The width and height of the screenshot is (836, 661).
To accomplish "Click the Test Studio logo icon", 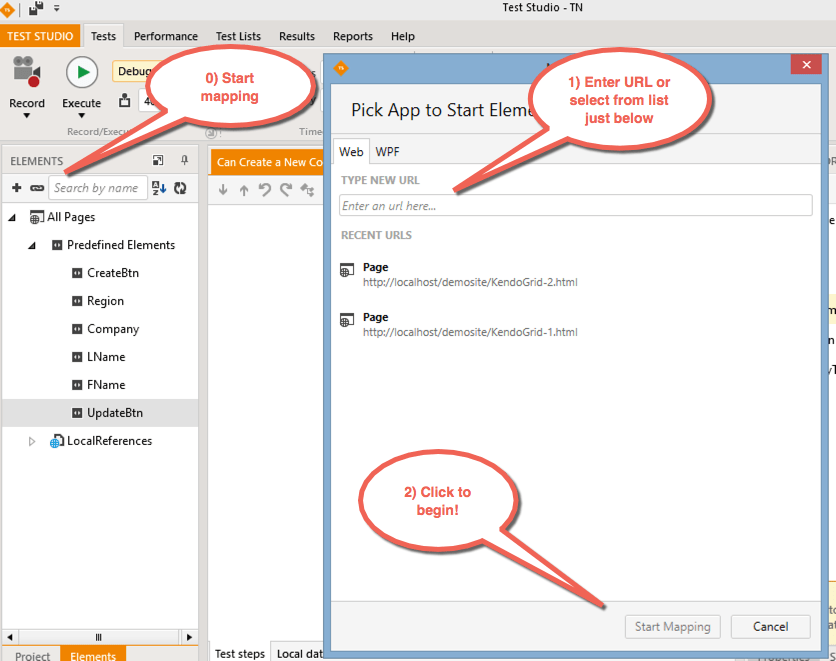I will (x=7, y=9).
